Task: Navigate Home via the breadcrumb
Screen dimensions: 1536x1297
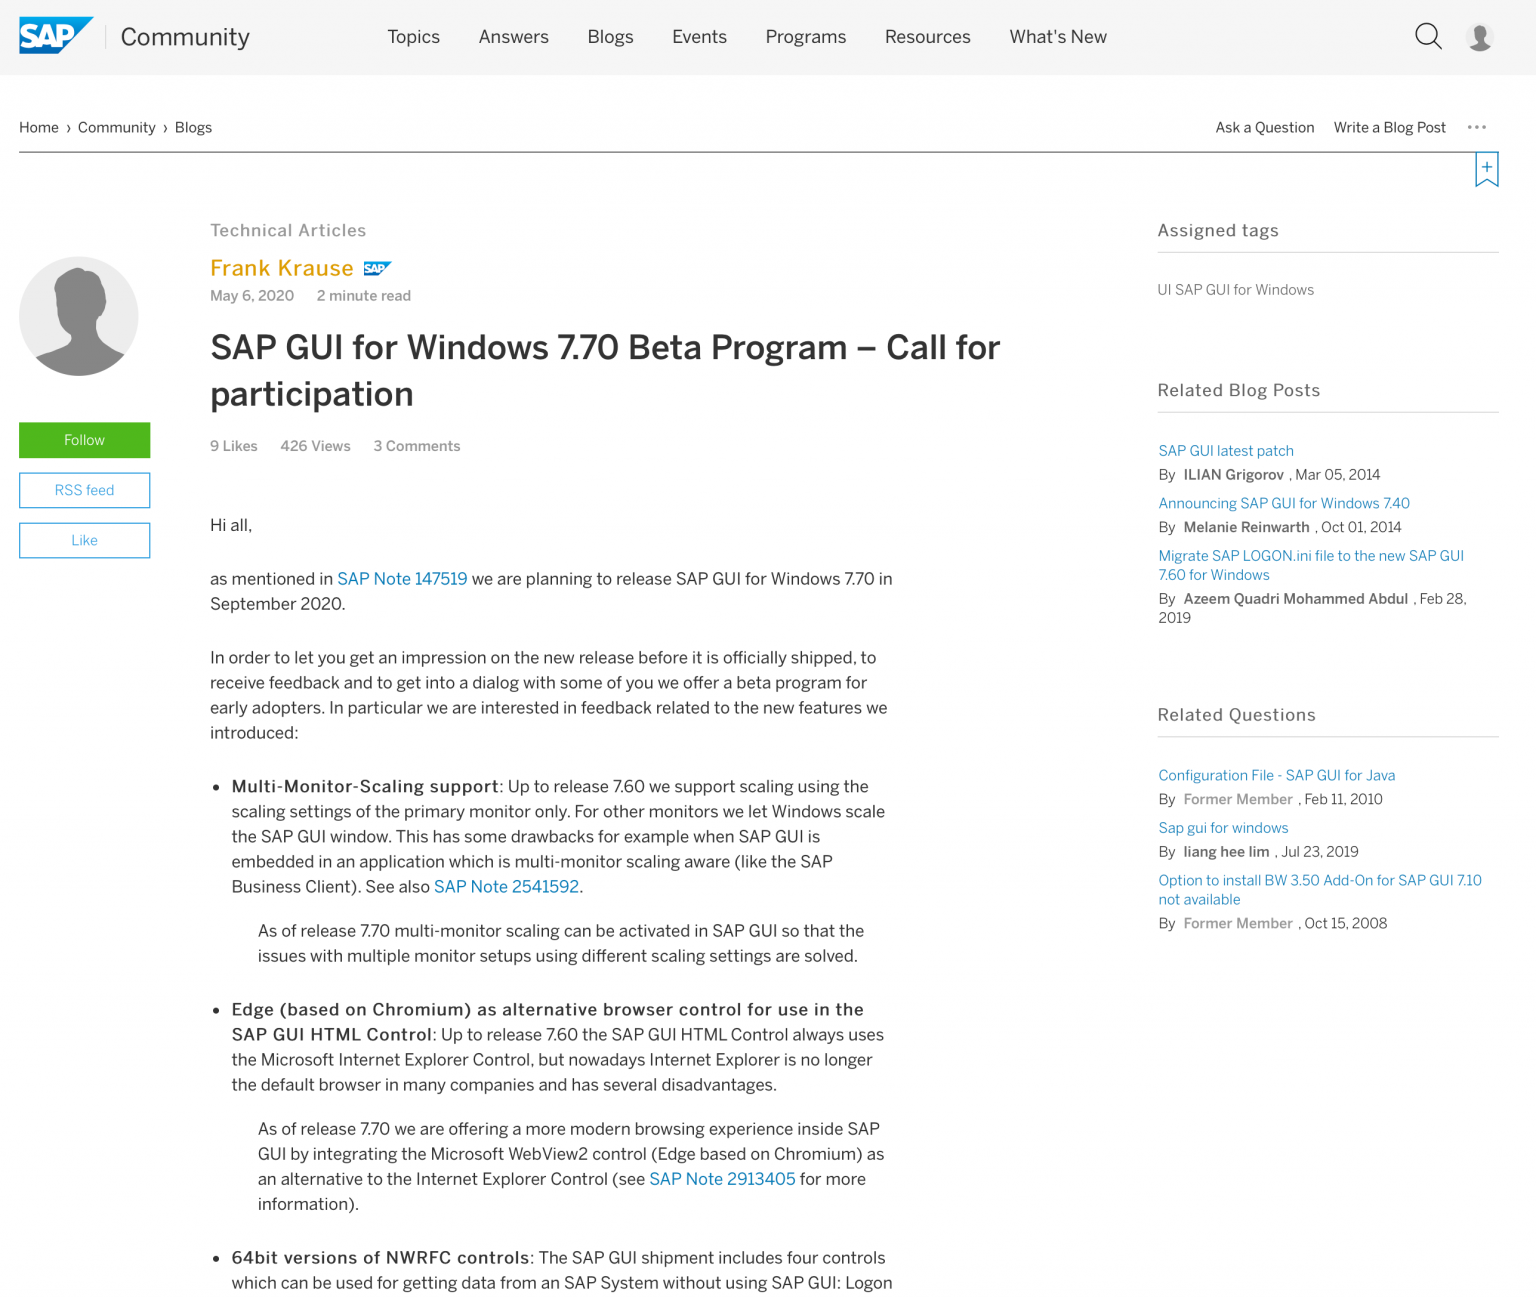Action: pyautogui.click(x=38, y=127)
